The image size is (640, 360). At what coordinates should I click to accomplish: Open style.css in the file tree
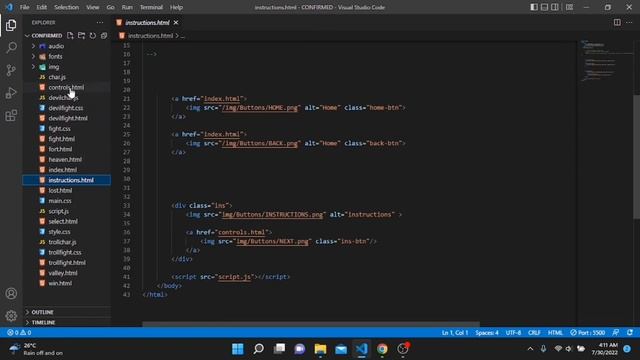59,231
